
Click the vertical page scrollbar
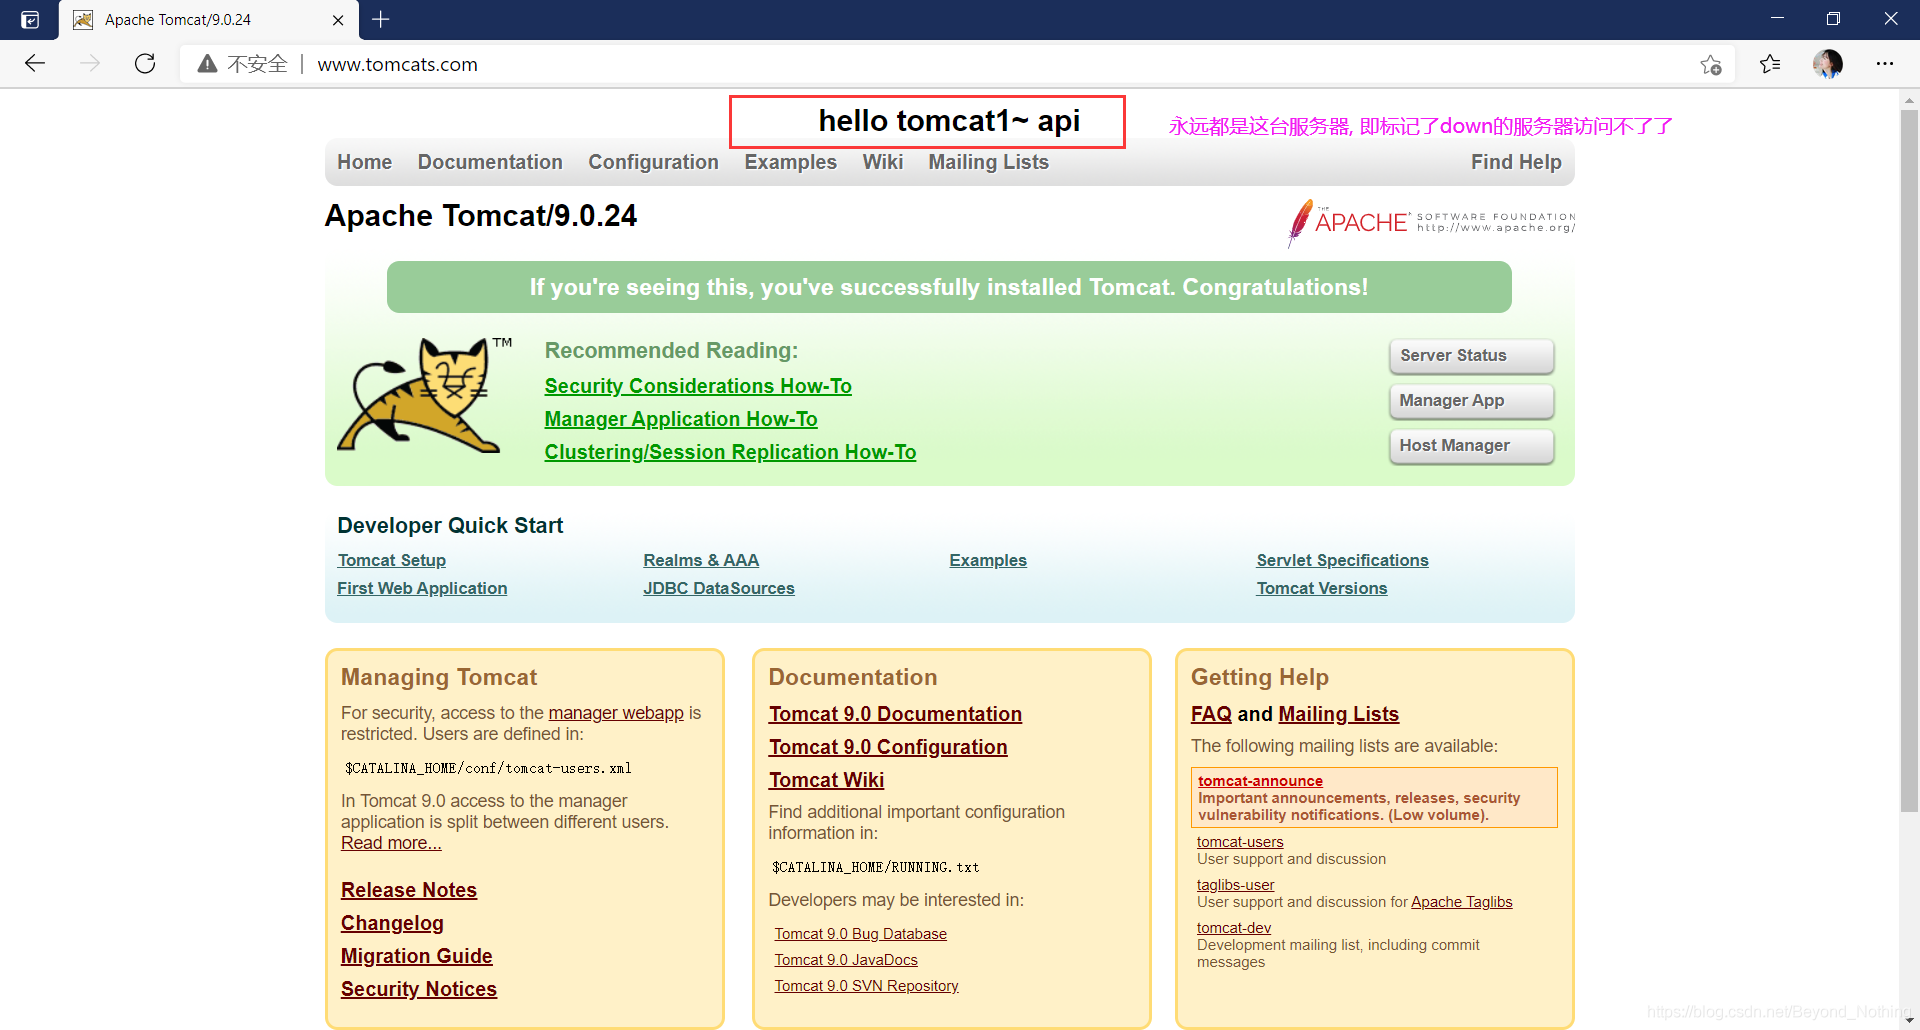(x=1909, y=460)
